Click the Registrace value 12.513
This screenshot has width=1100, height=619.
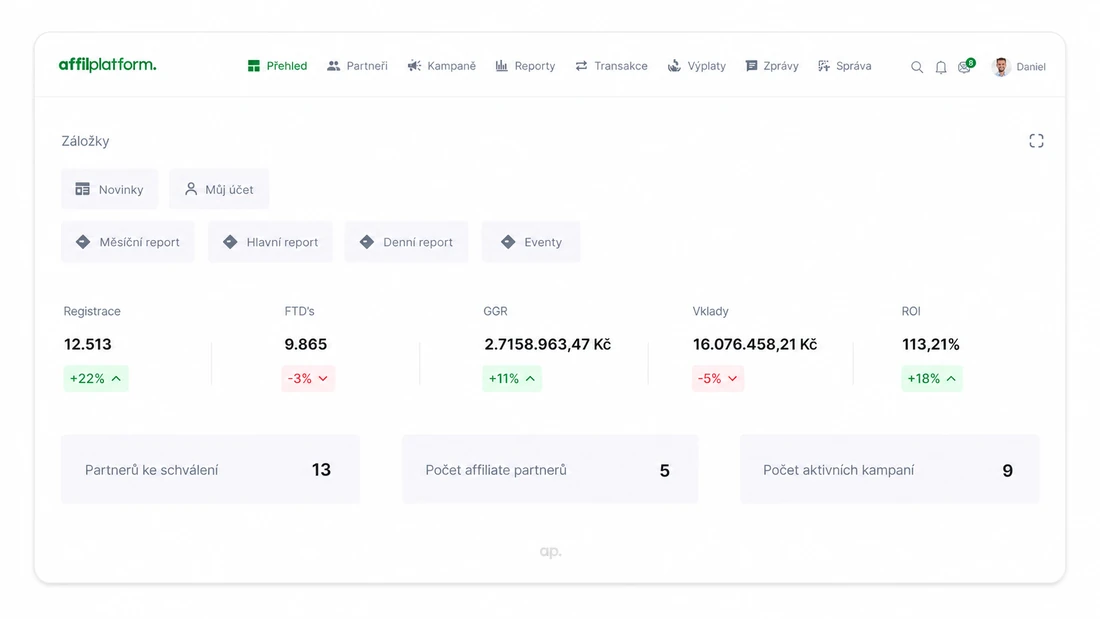point(88,345)
